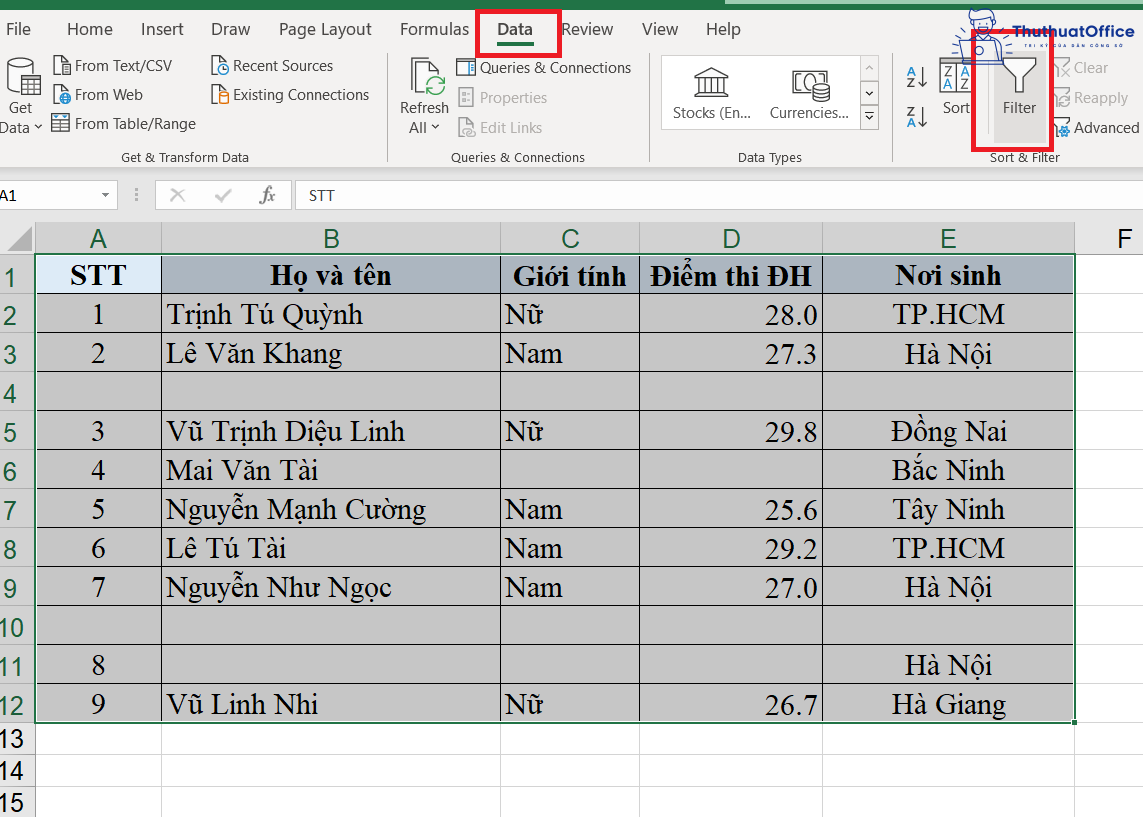Click Reapply filter
Screen dimensions: 1143x817
pyautogui.click(x=1091, y=98)
